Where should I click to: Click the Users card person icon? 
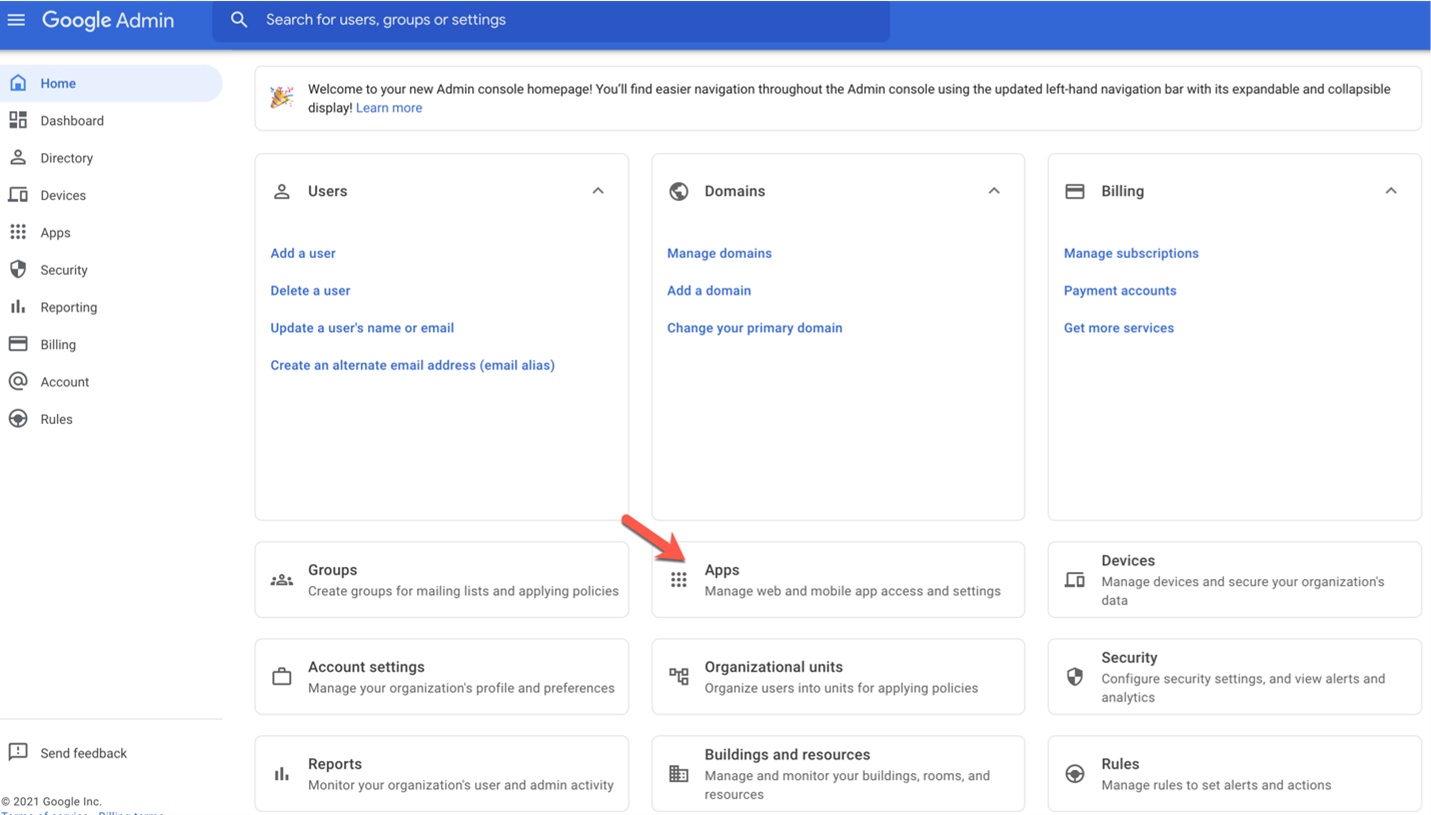tap(282, 191)
